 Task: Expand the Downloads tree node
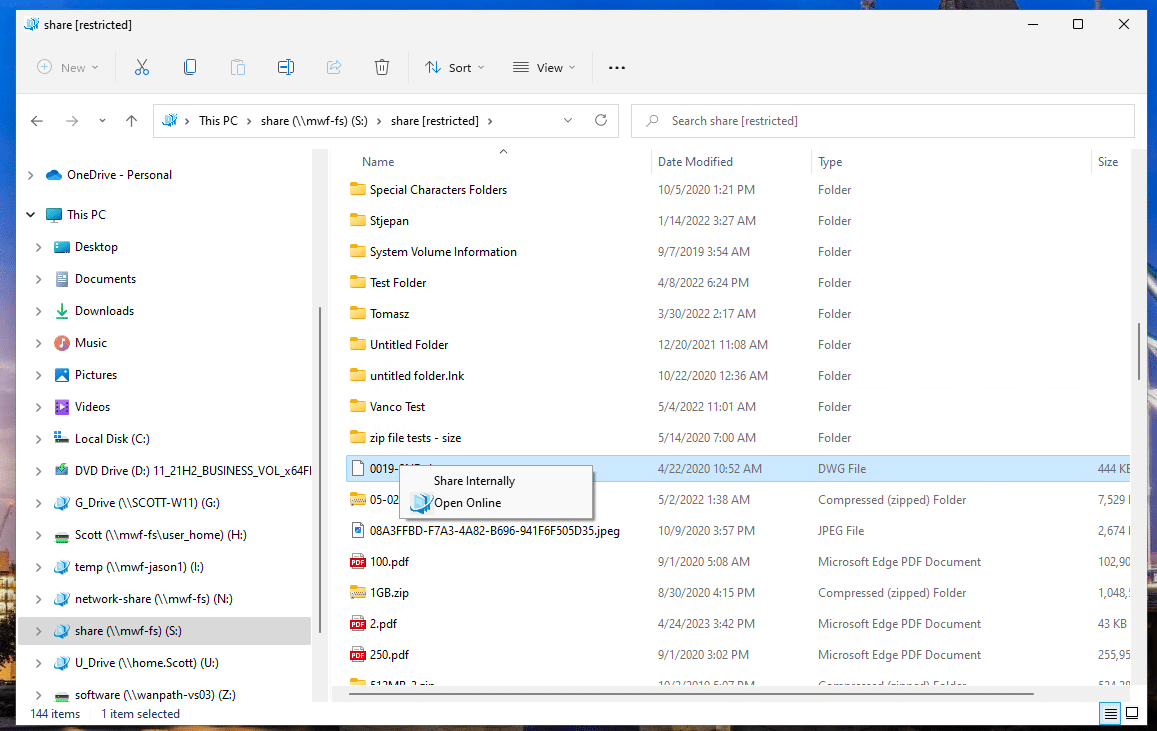pos(38,311)
